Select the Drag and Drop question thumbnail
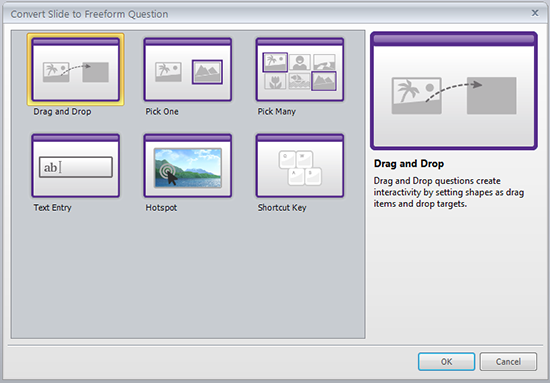This screenshot has height=383, width=550. coord(75,69)
